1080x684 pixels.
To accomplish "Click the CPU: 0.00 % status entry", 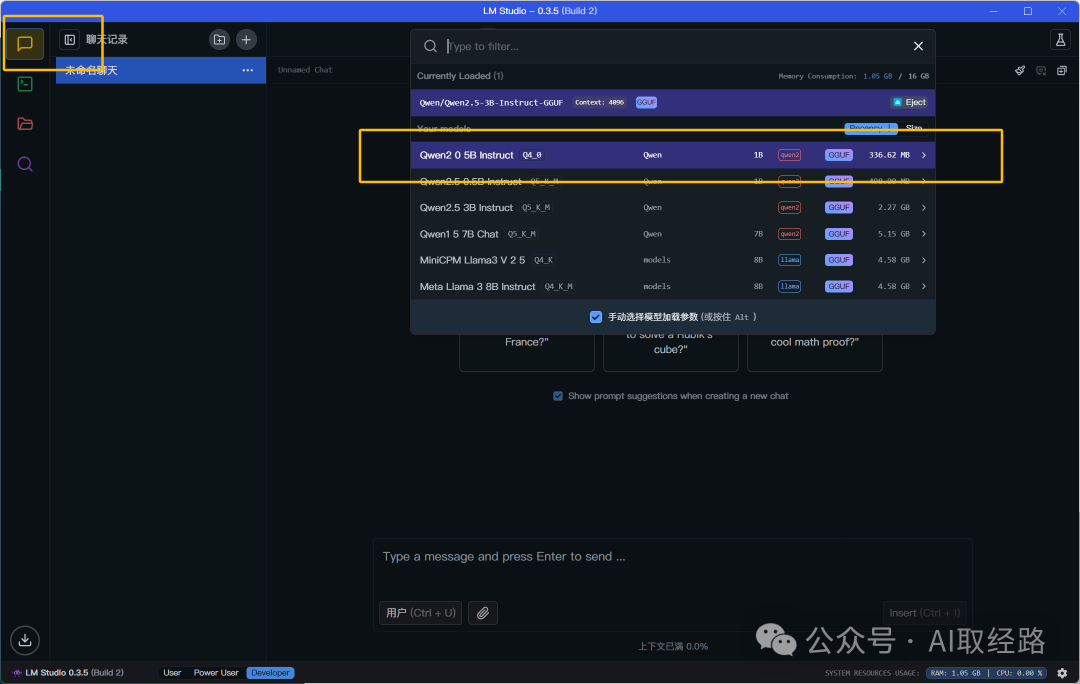I will point(1019,673).
